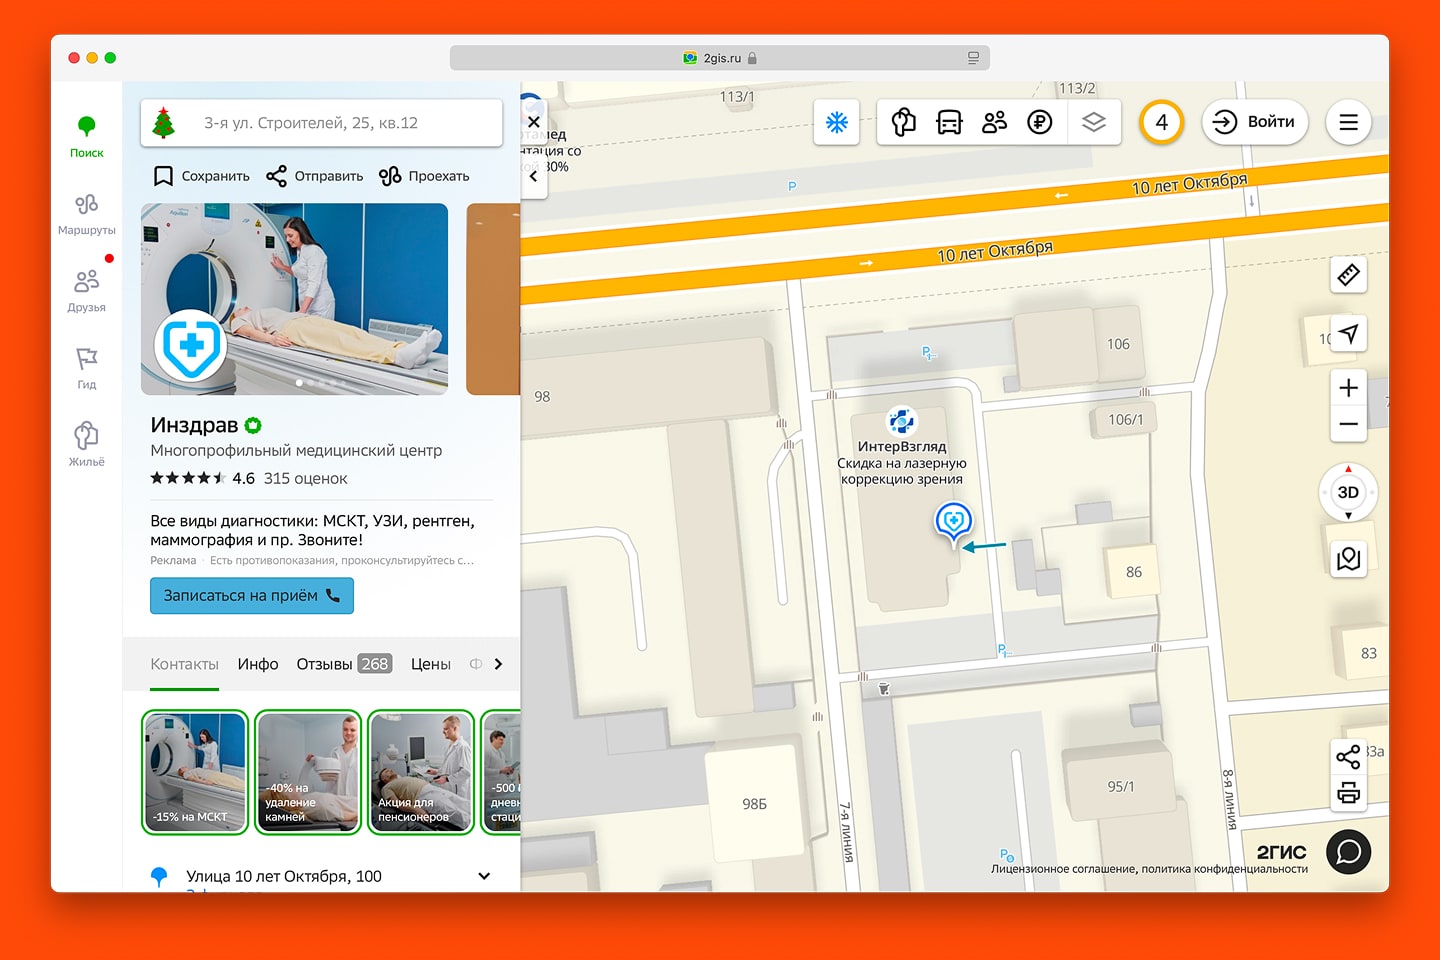Collapse the side panel with left chevron
Image resolution: width=1440 pixels, height=960 pixels.
(x=533, y=177)
